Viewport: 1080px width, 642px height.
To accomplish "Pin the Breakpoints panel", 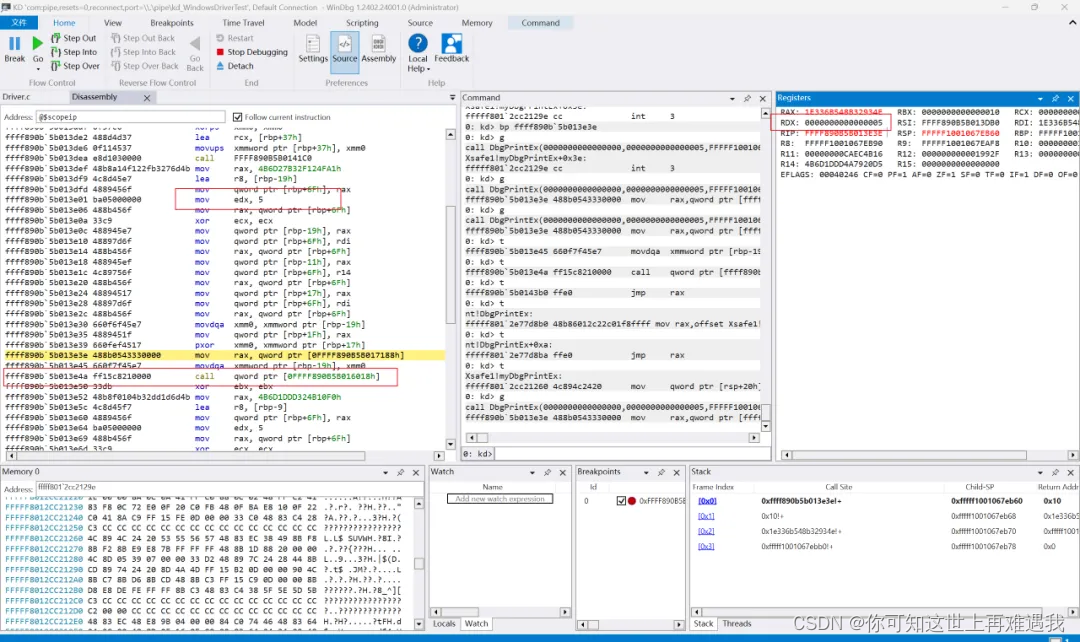I will click(661, 473).
